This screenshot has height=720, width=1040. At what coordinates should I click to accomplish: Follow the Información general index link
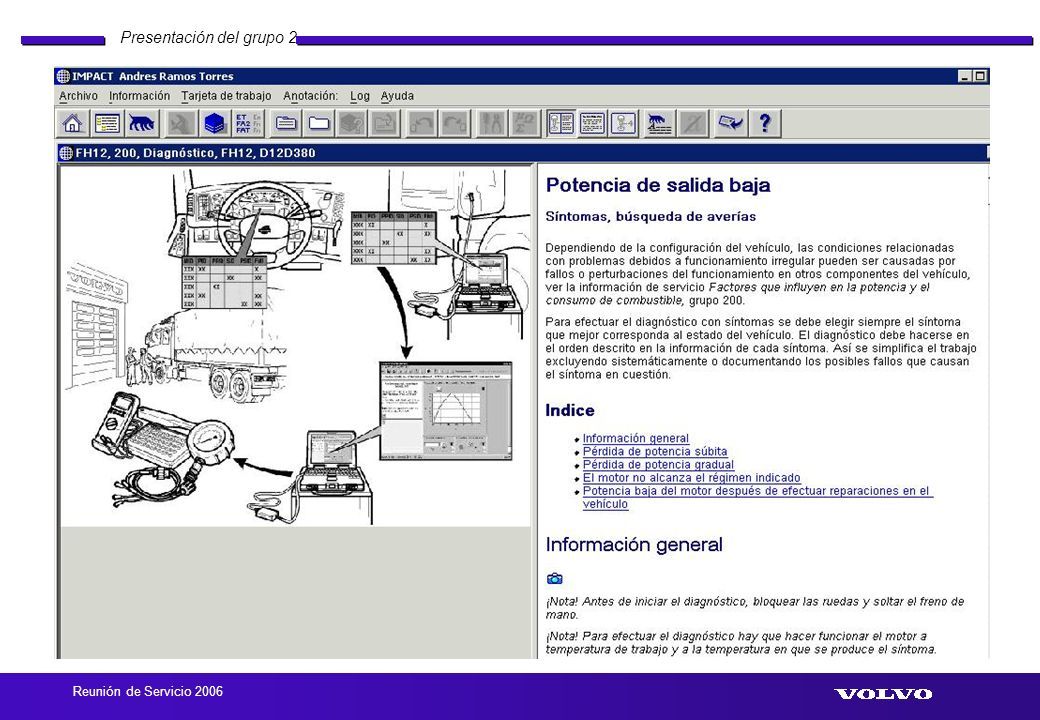click(x=635, y=438)
